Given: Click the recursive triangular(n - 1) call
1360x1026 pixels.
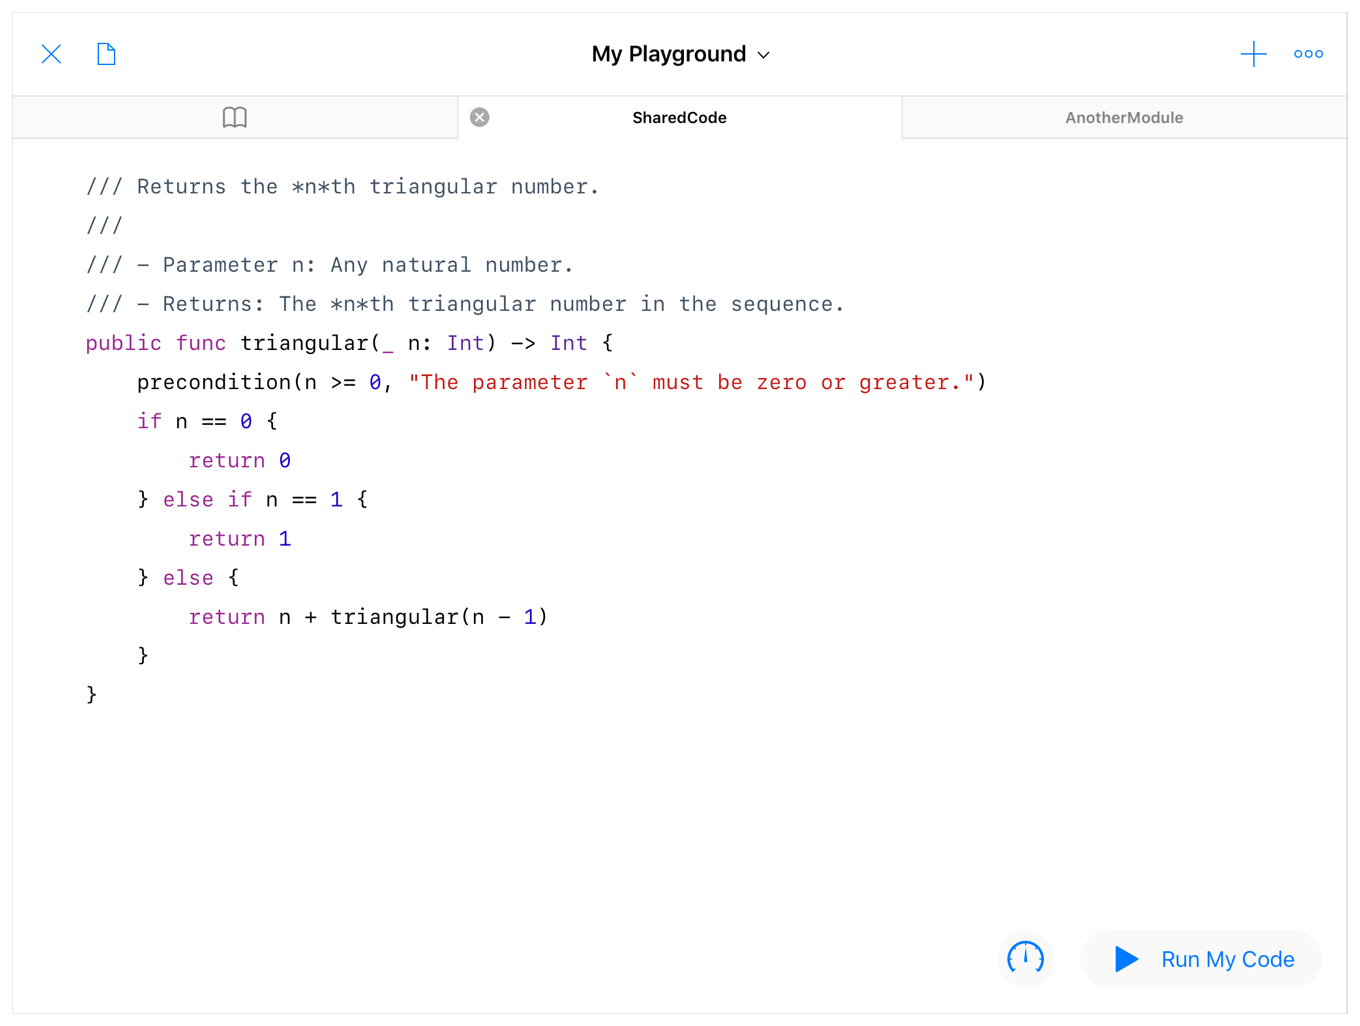Looking at the screenshot, I should click(438, 617).
